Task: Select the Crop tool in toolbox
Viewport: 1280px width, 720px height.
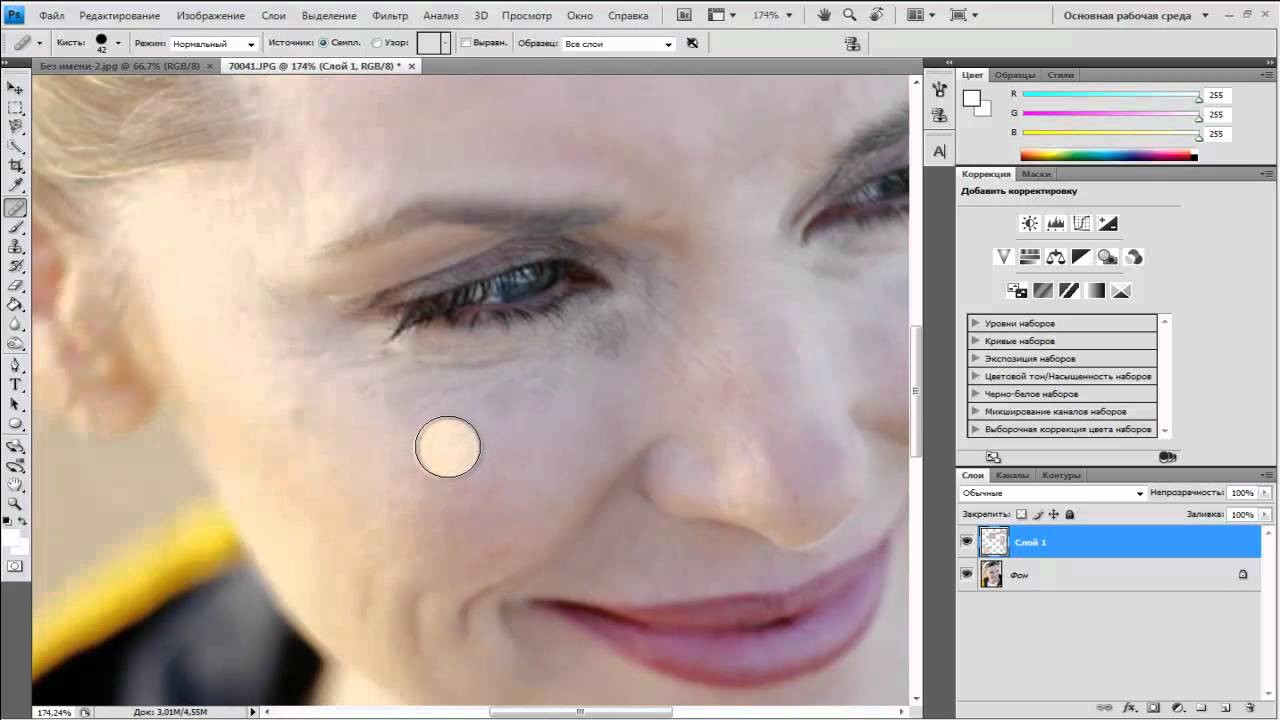Action: pos(16,166)
